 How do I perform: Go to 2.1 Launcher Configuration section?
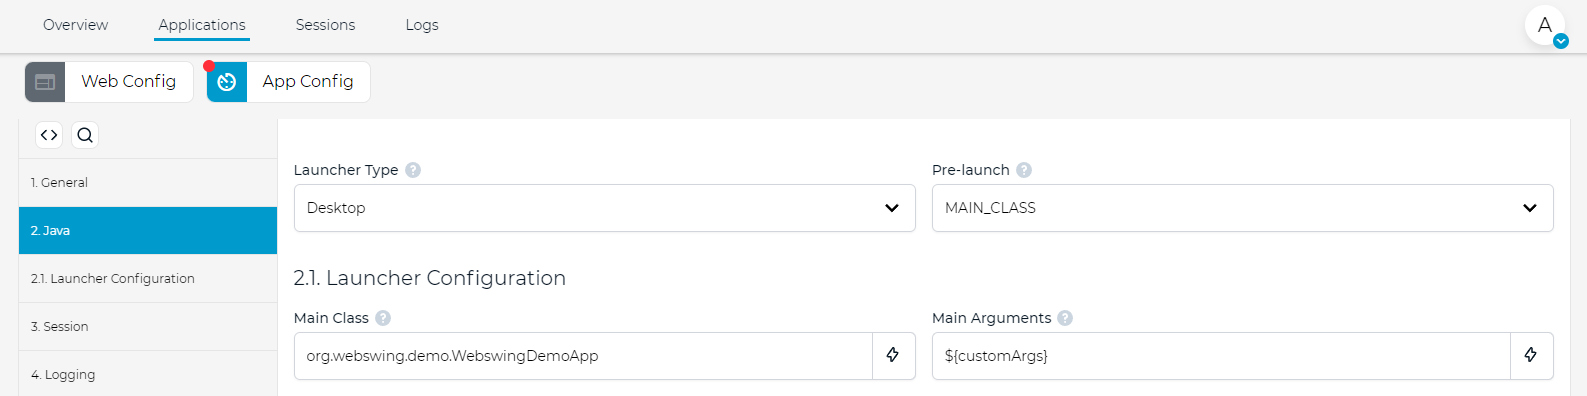(148, 279)
